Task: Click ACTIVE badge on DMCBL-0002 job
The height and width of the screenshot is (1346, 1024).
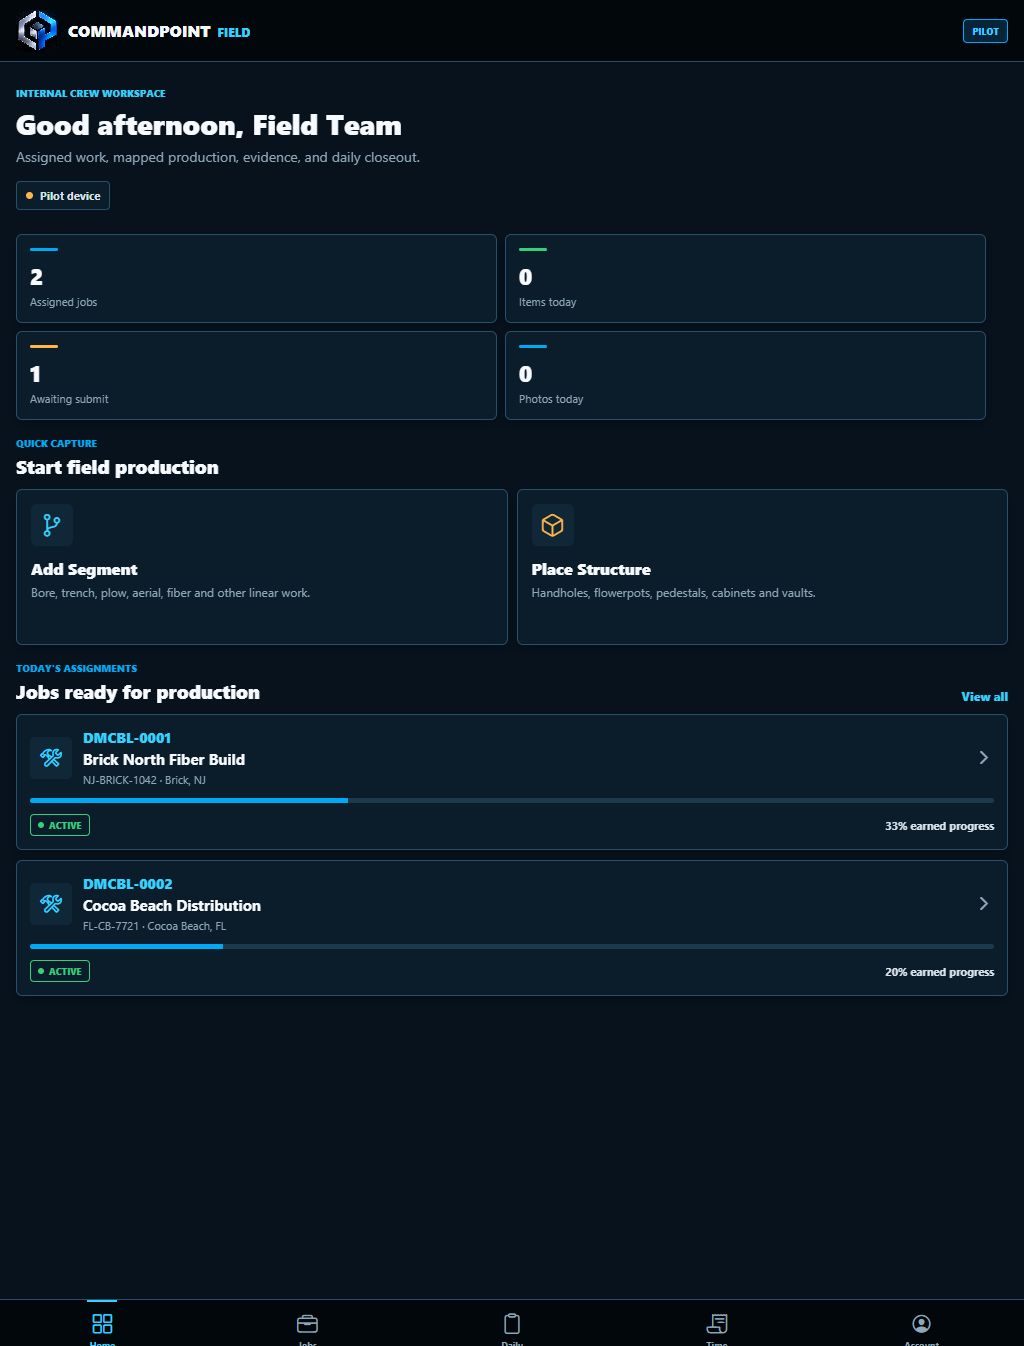Action: coord(60,971)
